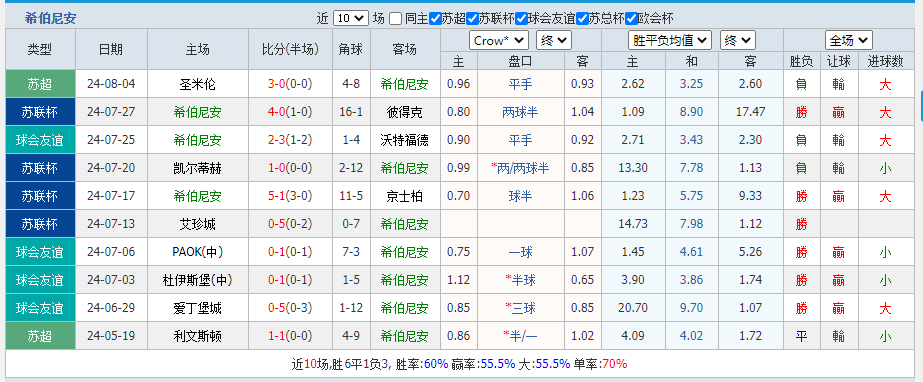Click away team 彼得克

click(404, 112)
